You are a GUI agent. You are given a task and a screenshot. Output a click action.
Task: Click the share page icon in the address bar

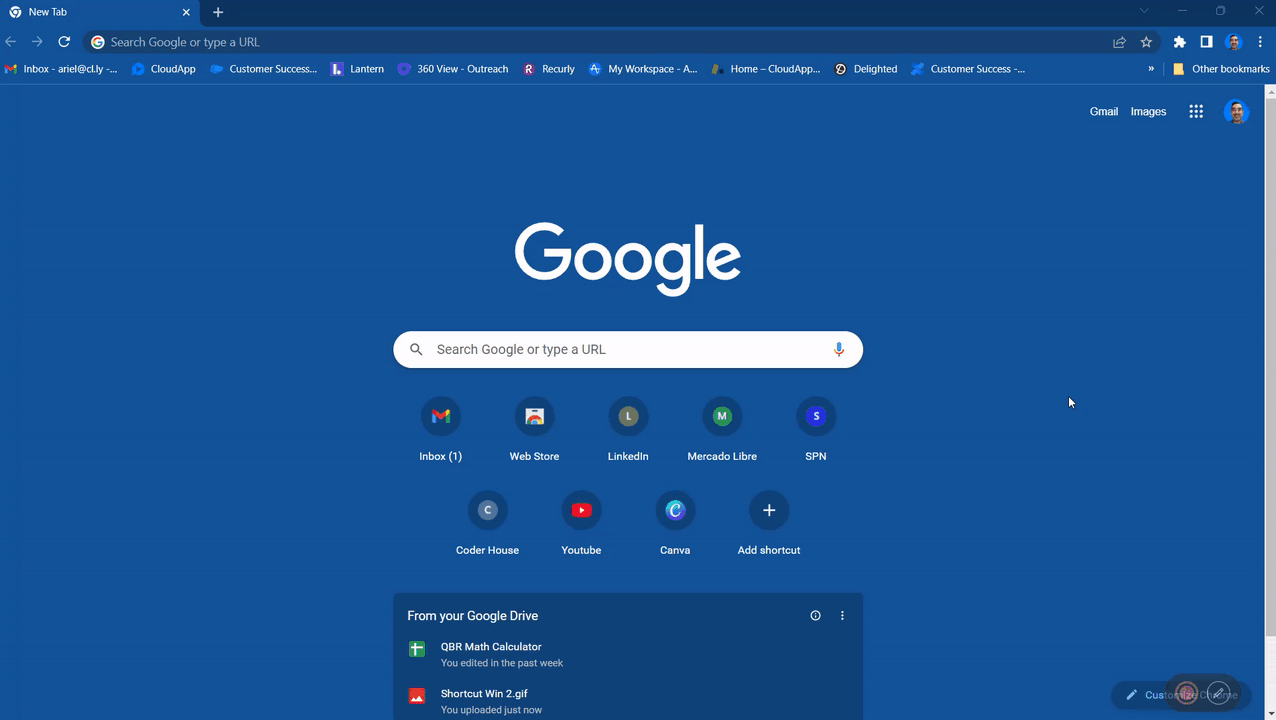coord(1119,42)
